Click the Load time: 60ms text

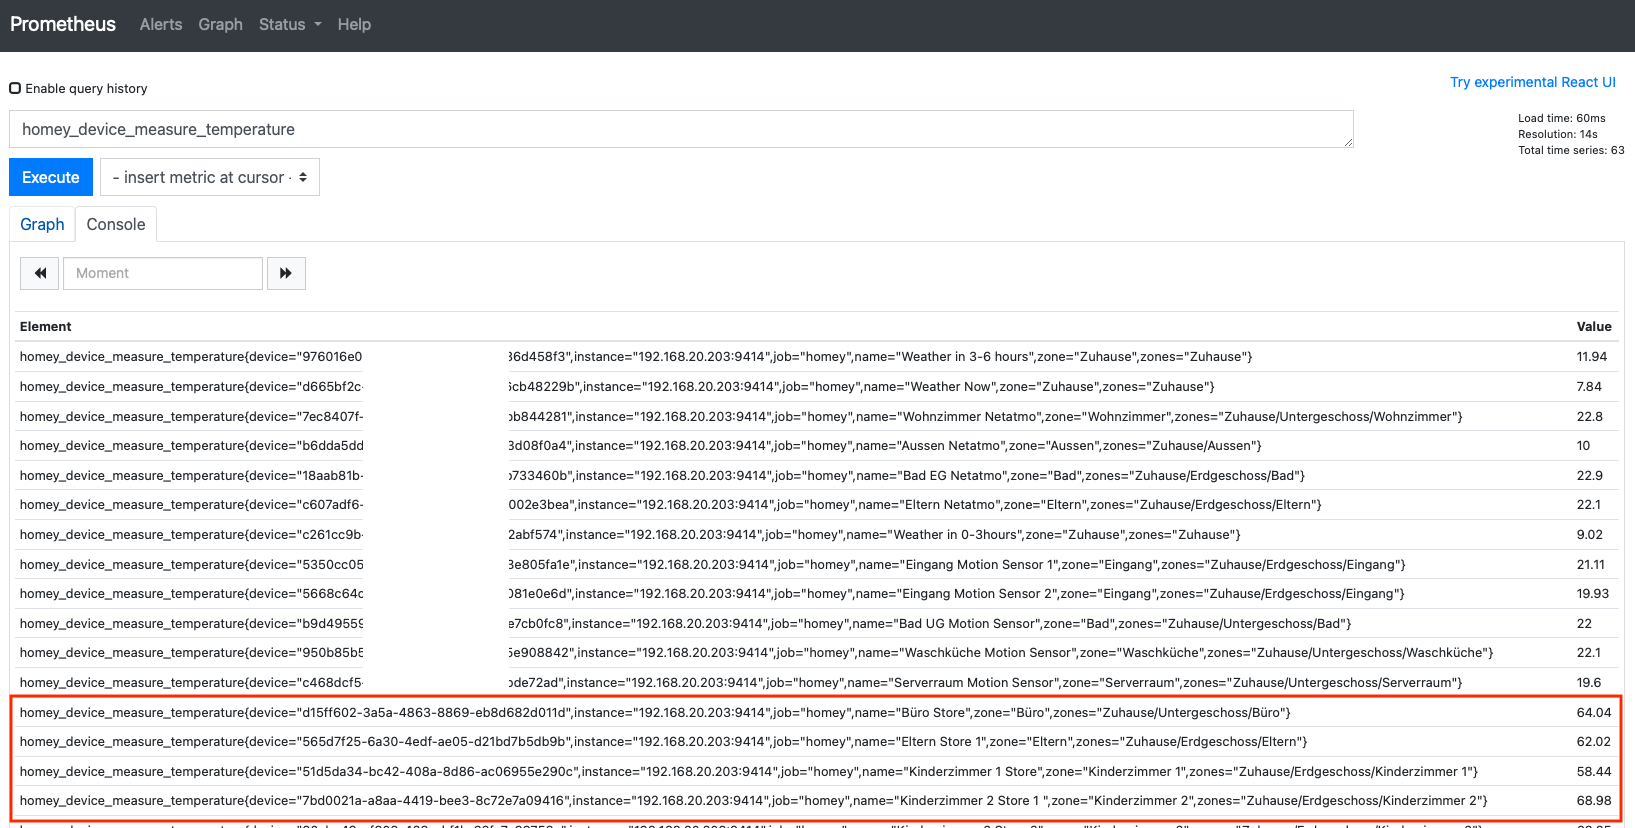pos(1562,118)
